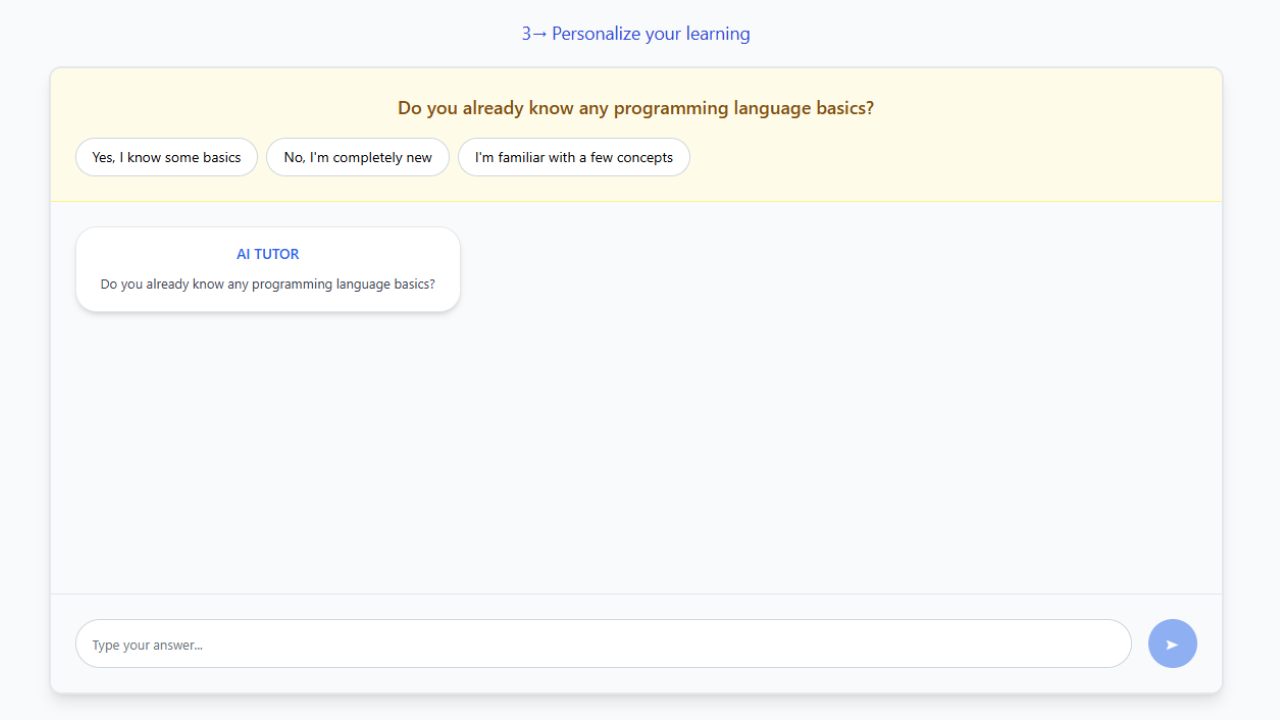The image size is (1280, 720).
Task: Click the word "concepts" in third option
Action: click(x=645, y=157)
